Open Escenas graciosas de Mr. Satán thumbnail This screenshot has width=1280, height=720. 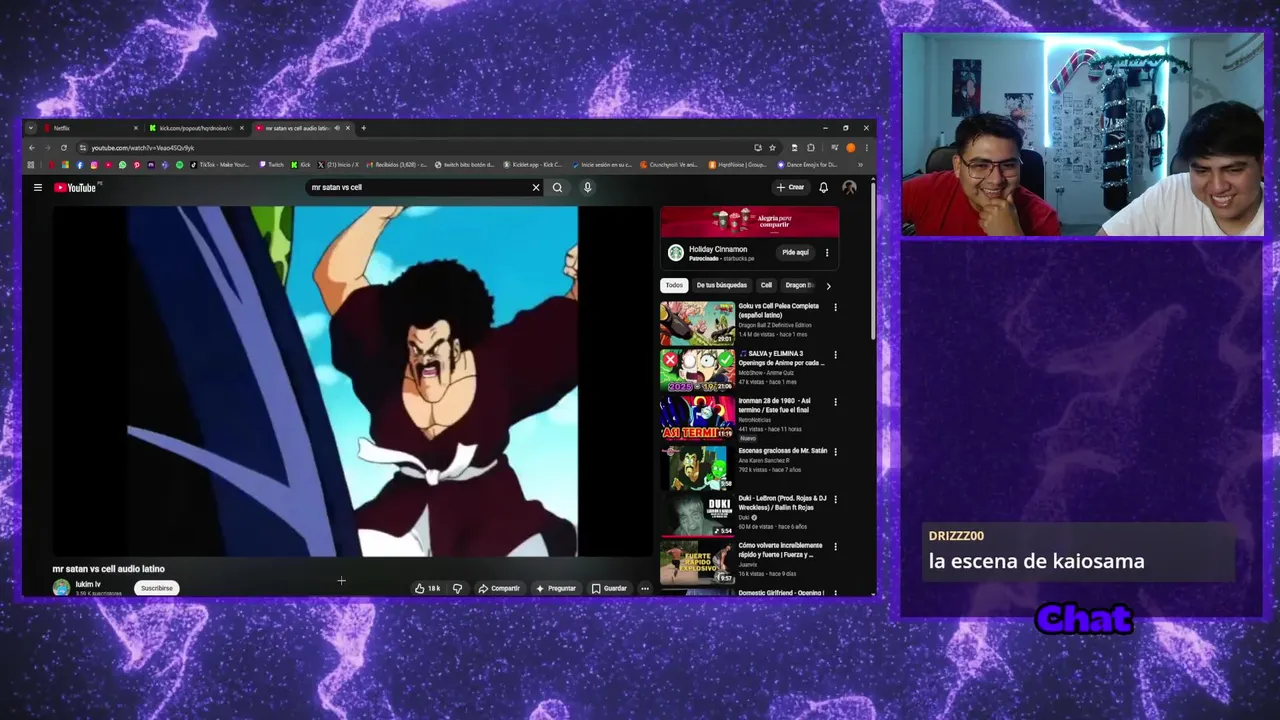(x=697, y=467)
